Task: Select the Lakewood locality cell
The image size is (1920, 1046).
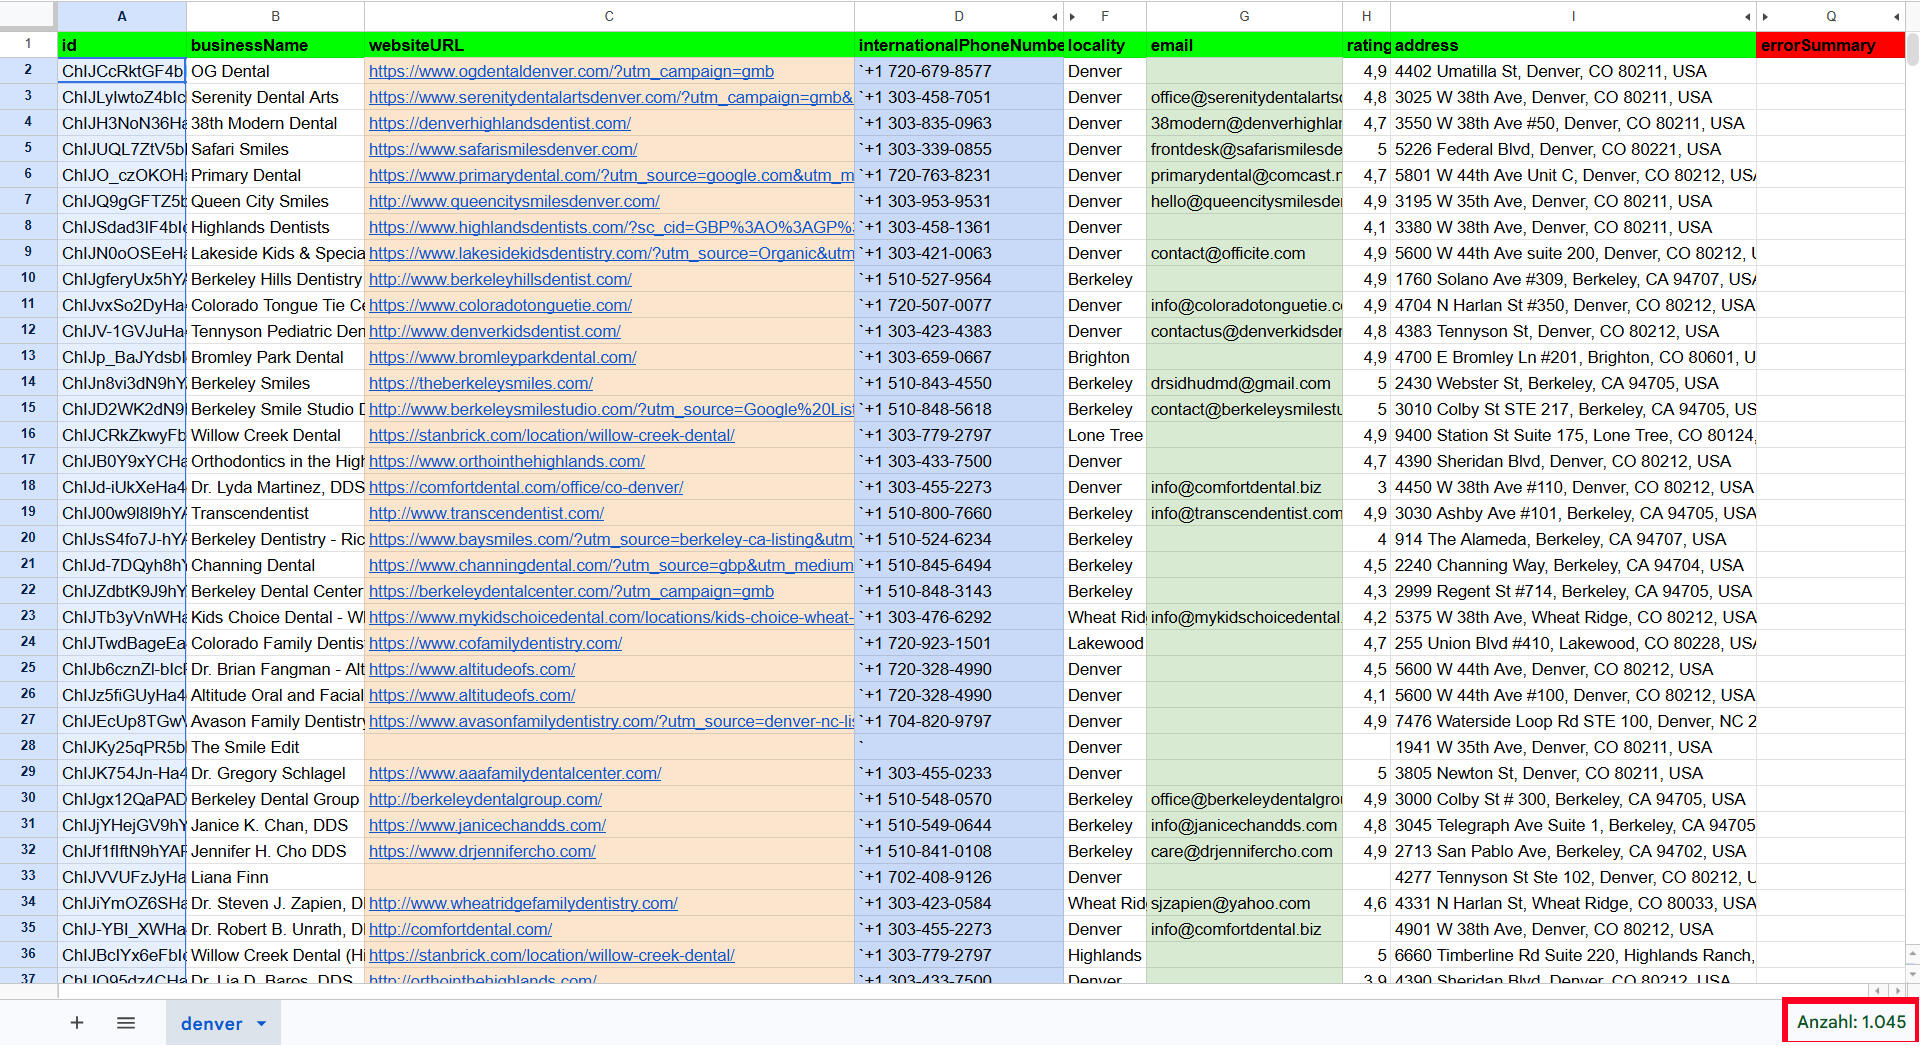Action: click(1104, 643)
